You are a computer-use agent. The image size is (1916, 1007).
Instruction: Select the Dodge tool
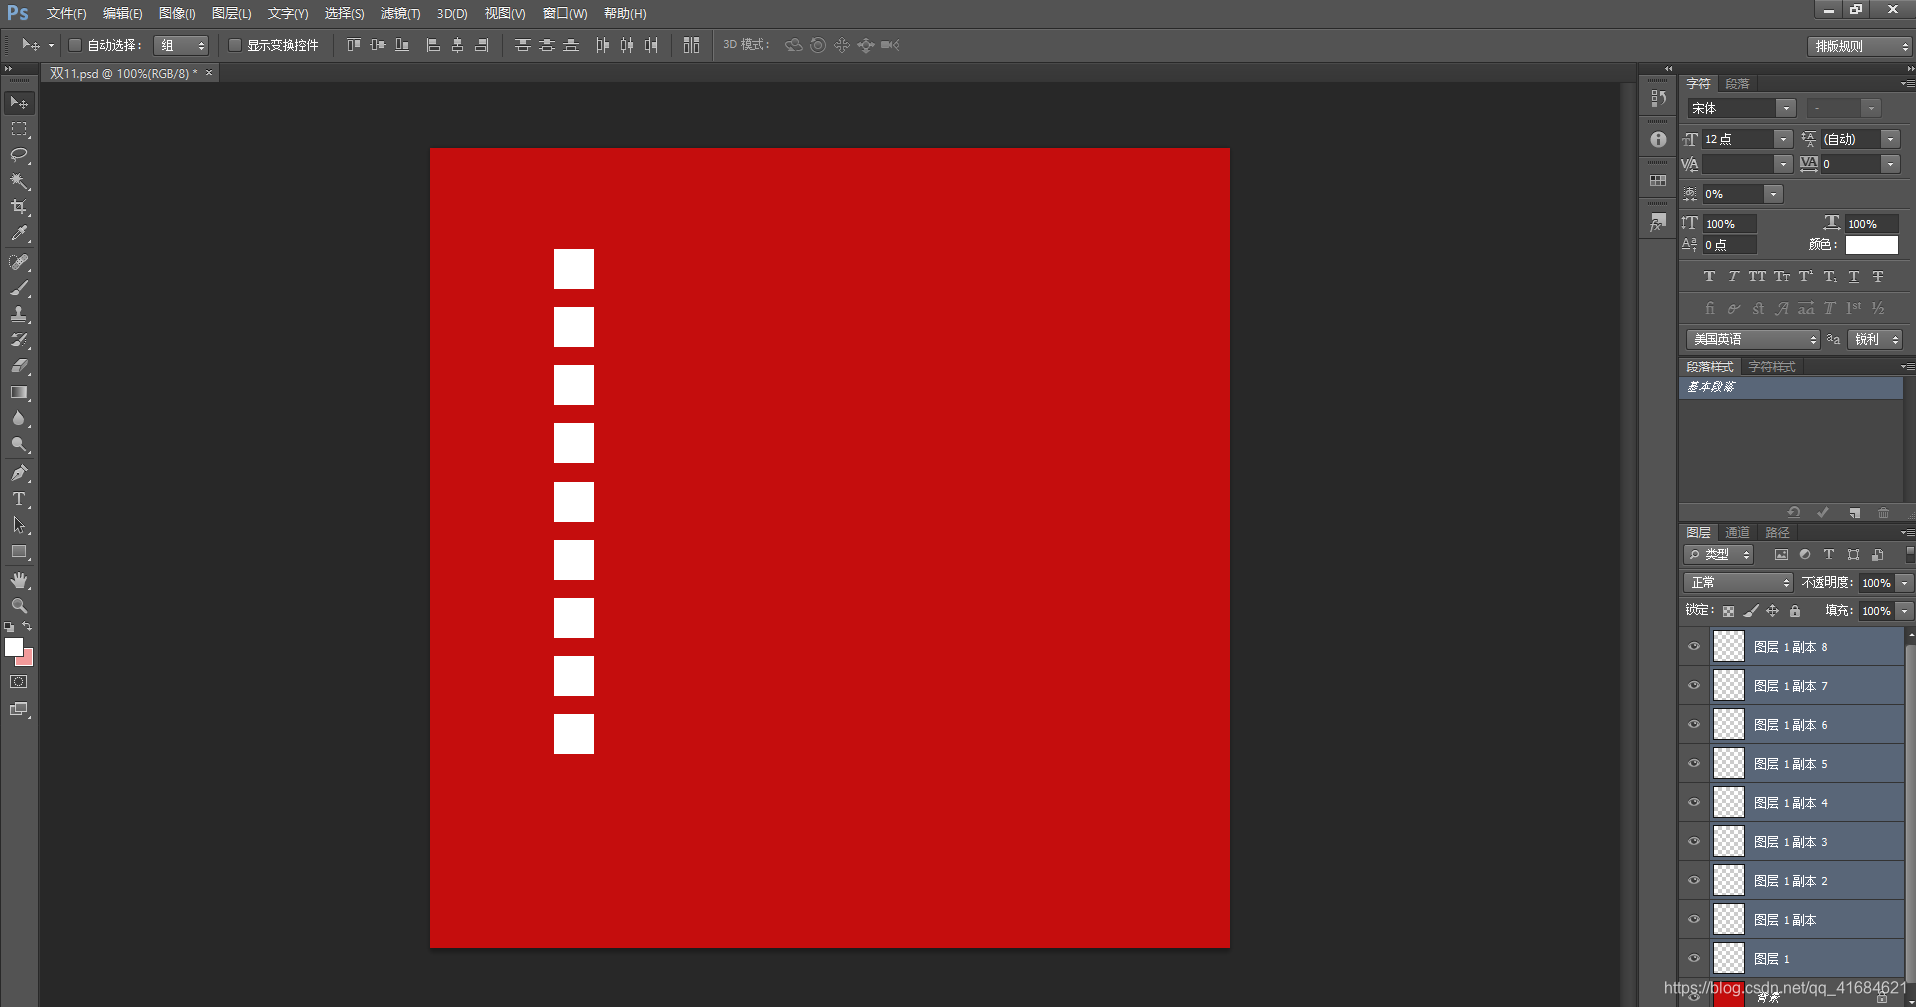19,444
